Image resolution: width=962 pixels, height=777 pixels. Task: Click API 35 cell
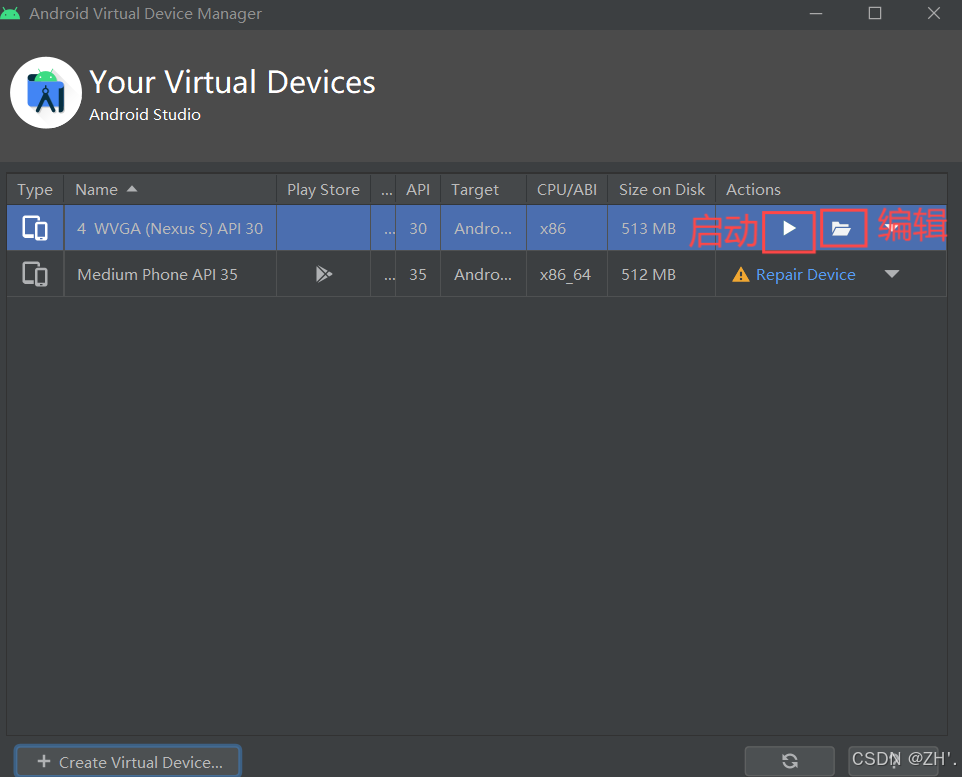[x=418, y=274]
